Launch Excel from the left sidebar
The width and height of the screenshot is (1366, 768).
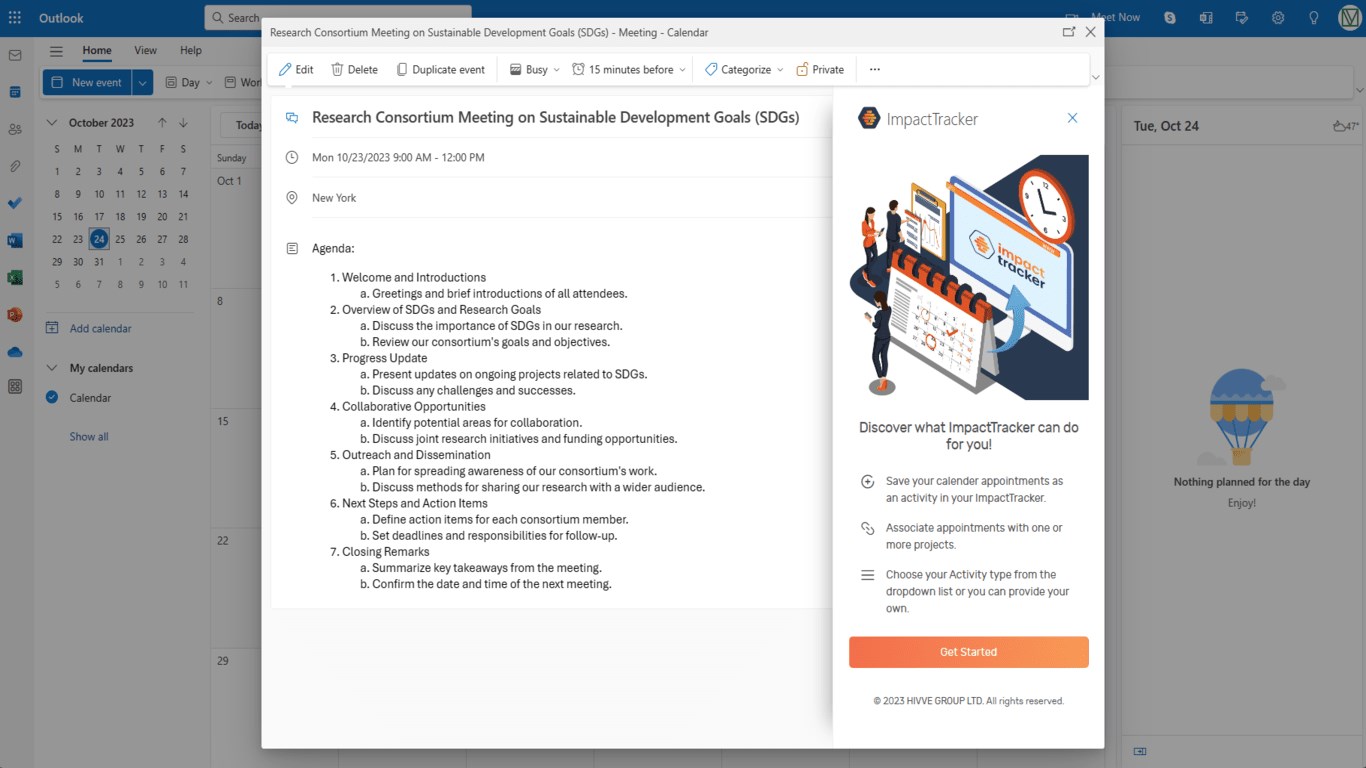[x=15, y=277]
